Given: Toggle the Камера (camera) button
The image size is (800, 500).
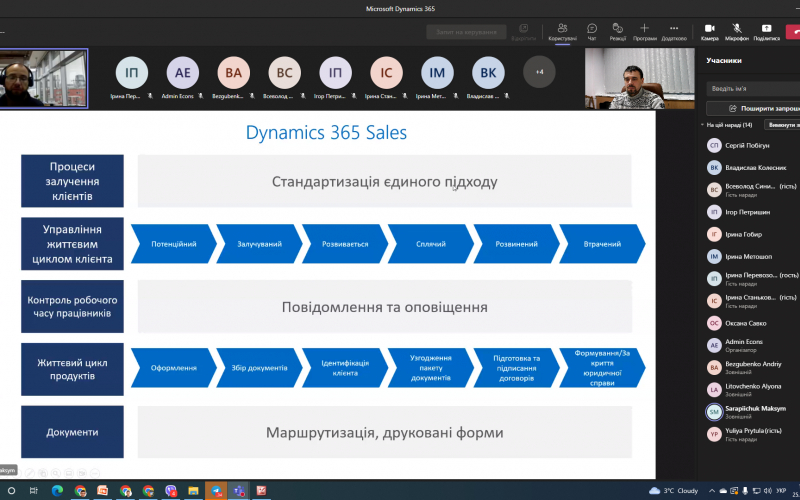Looking at the screenshot, I should click(x=710, y=32).
